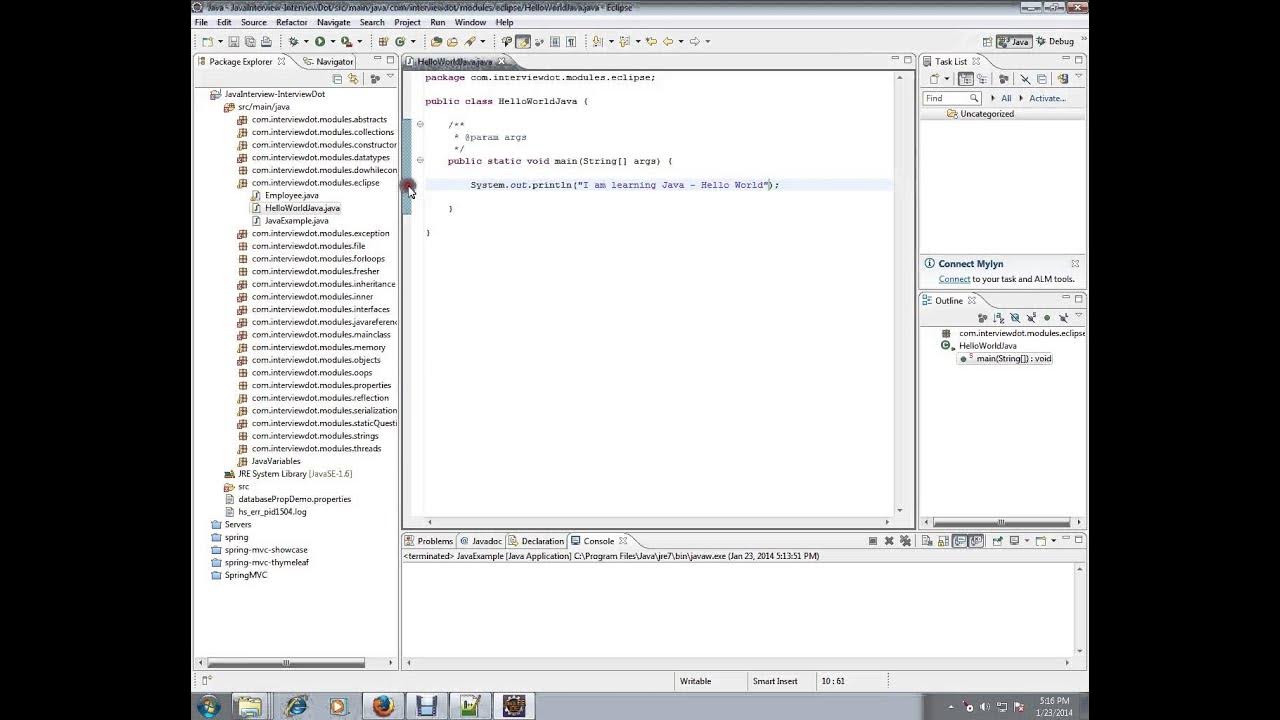
Task: Click the Last Edit Location arrow icon
Action: pos(651,41)
